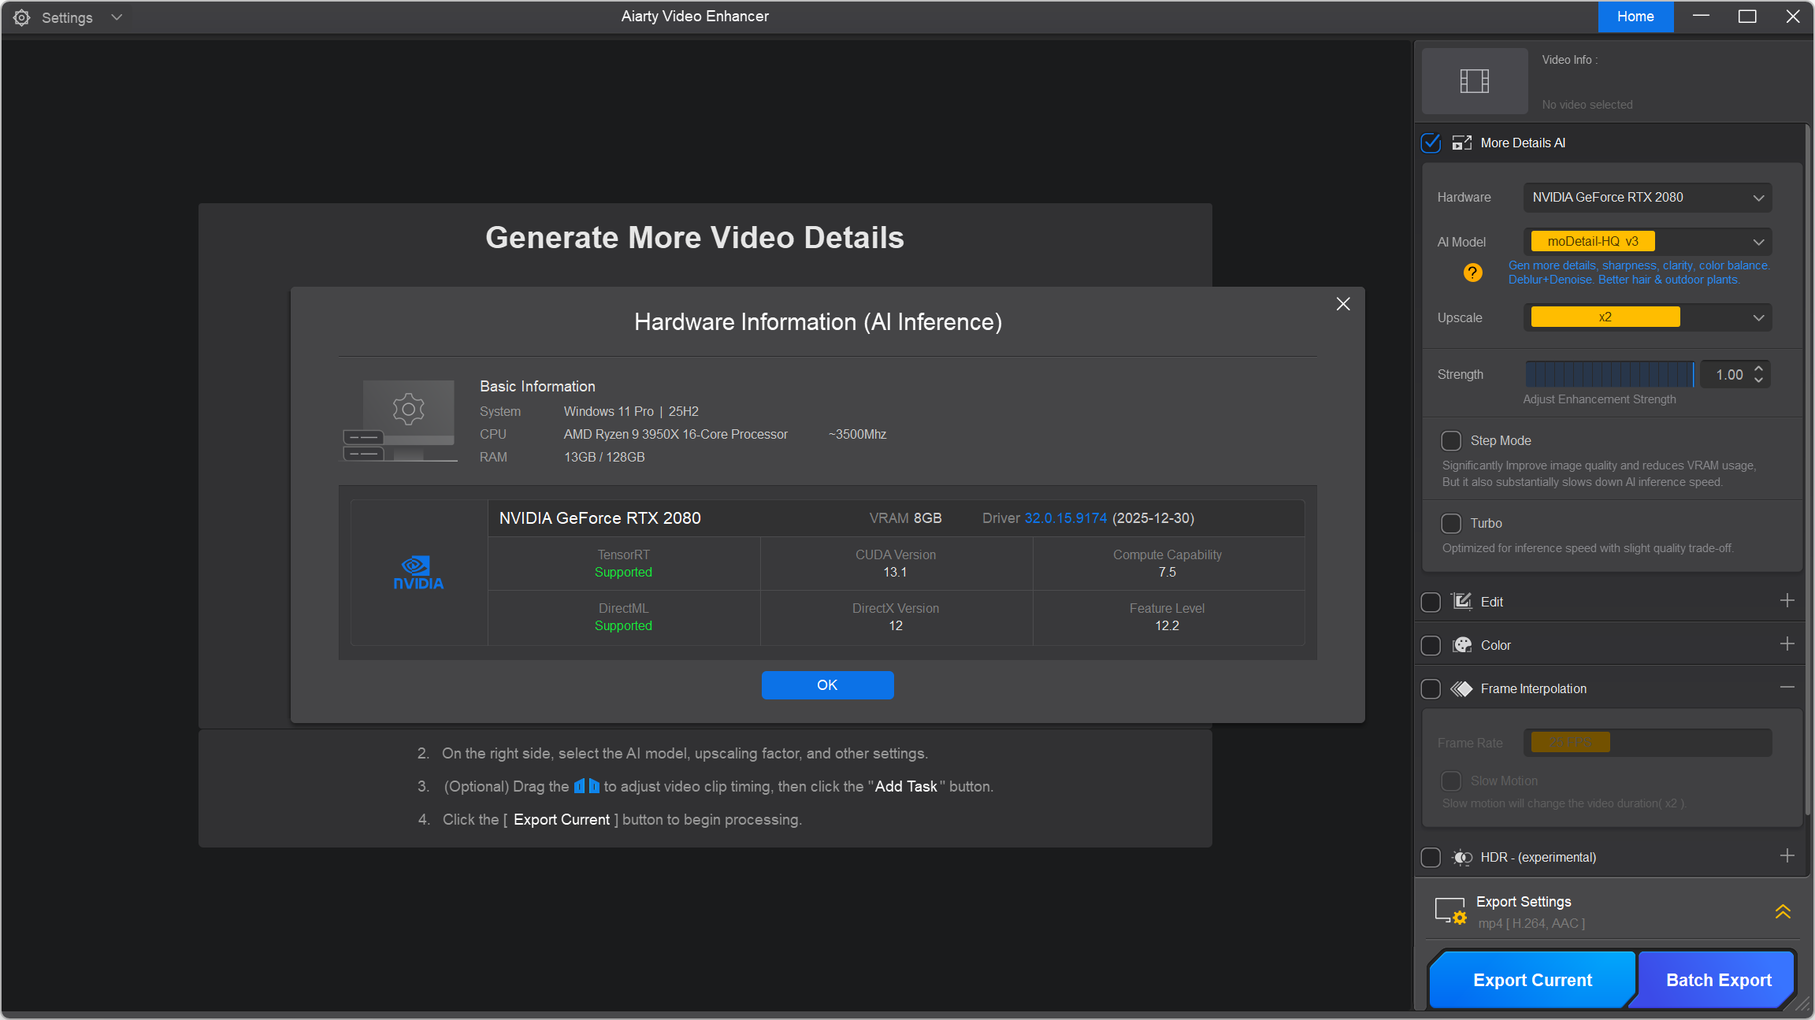This screenshot has height=1020, width=1815.
Task: Close the Hardware Information dialog
Action: point(1342,304)
